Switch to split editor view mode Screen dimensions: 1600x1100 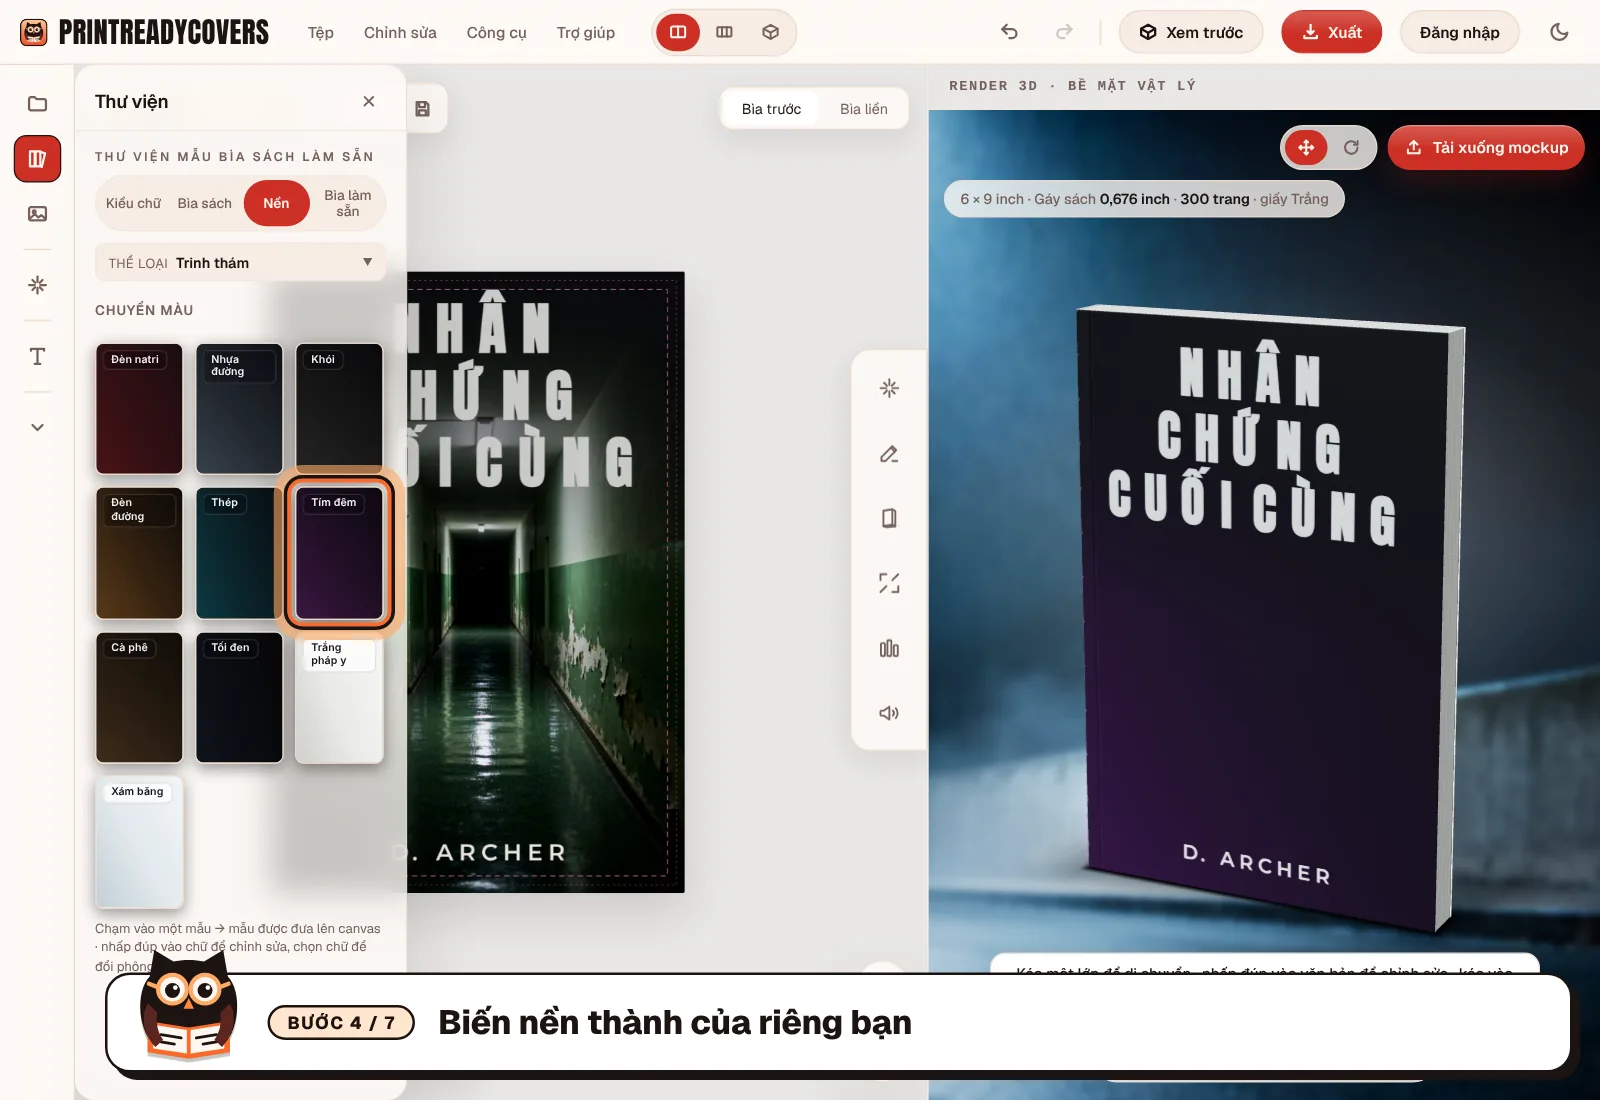[678, 32]
